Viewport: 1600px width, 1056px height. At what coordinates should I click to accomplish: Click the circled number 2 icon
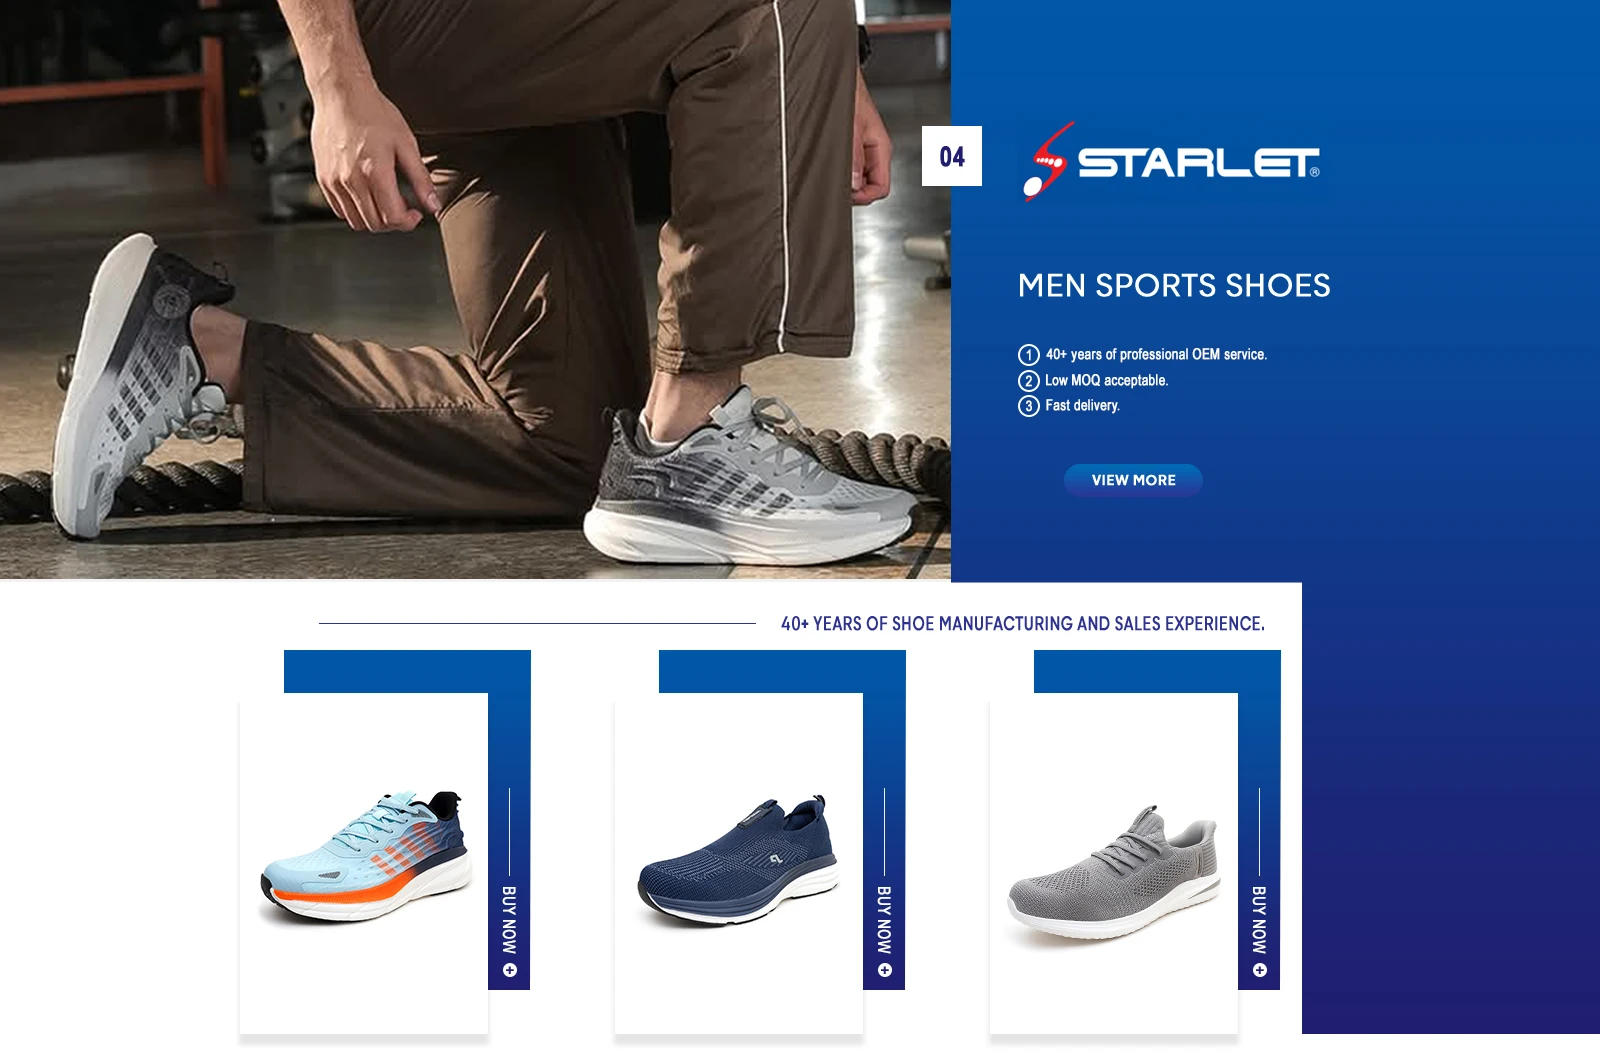(x=1029, y=381)
